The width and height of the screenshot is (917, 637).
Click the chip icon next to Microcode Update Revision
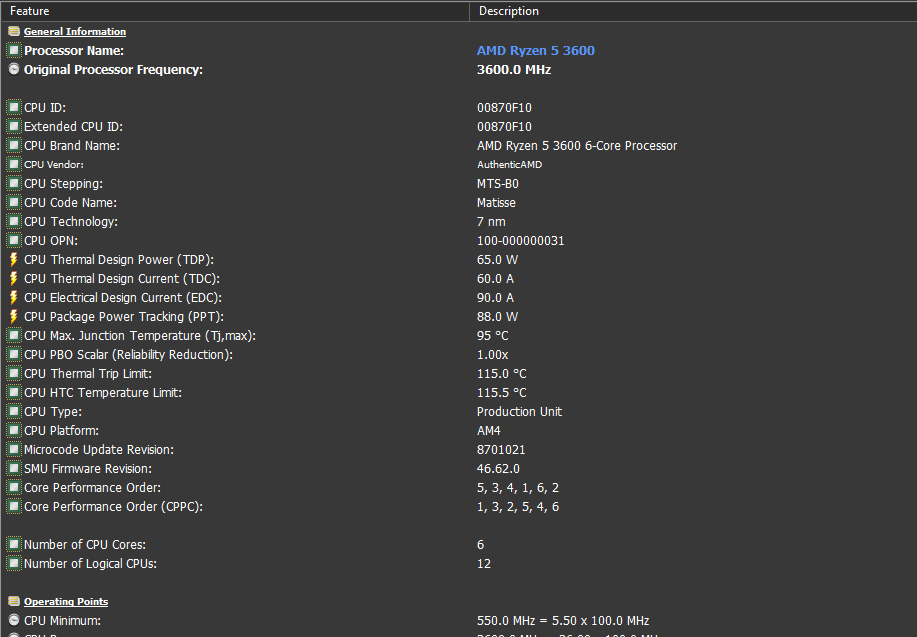14,450
